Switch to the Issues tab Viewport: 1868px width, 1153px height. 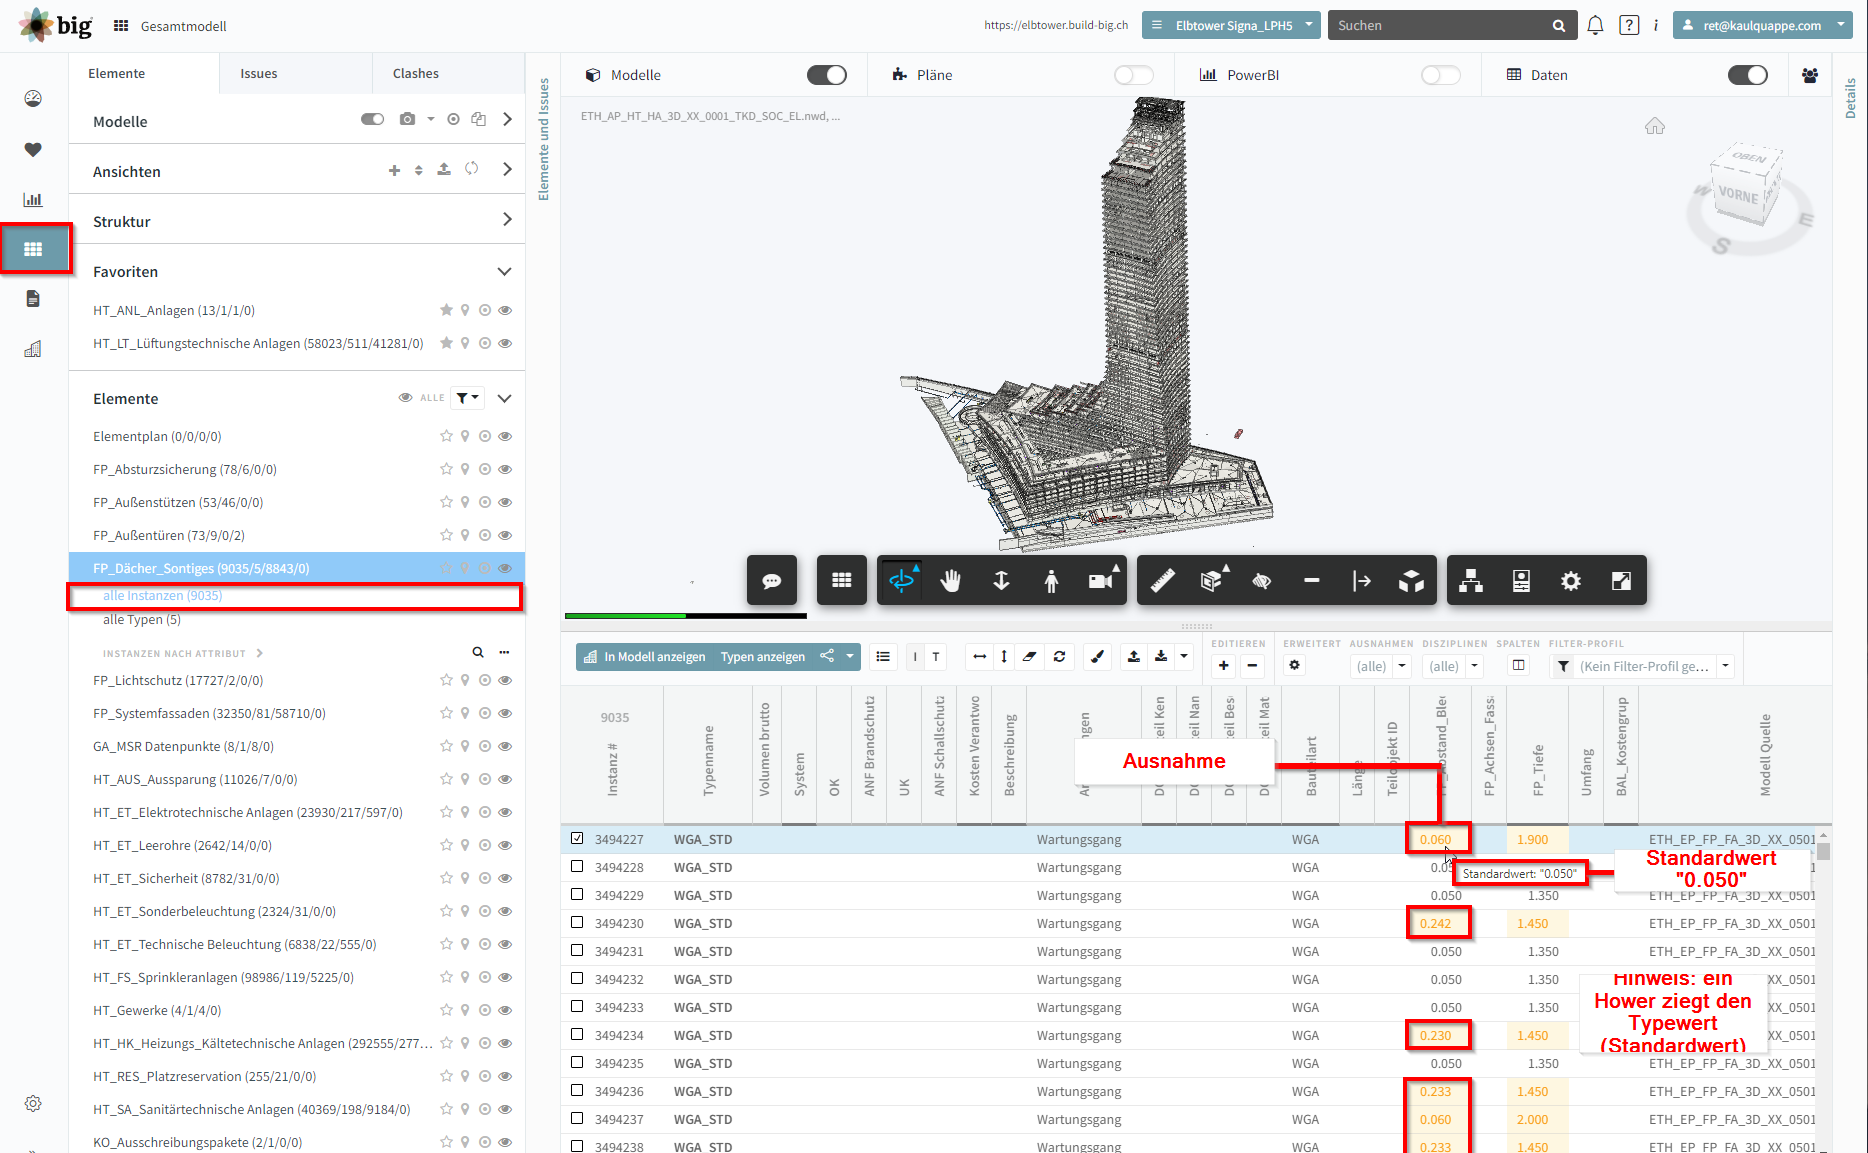pyautogui.click(x=259, y=73)
